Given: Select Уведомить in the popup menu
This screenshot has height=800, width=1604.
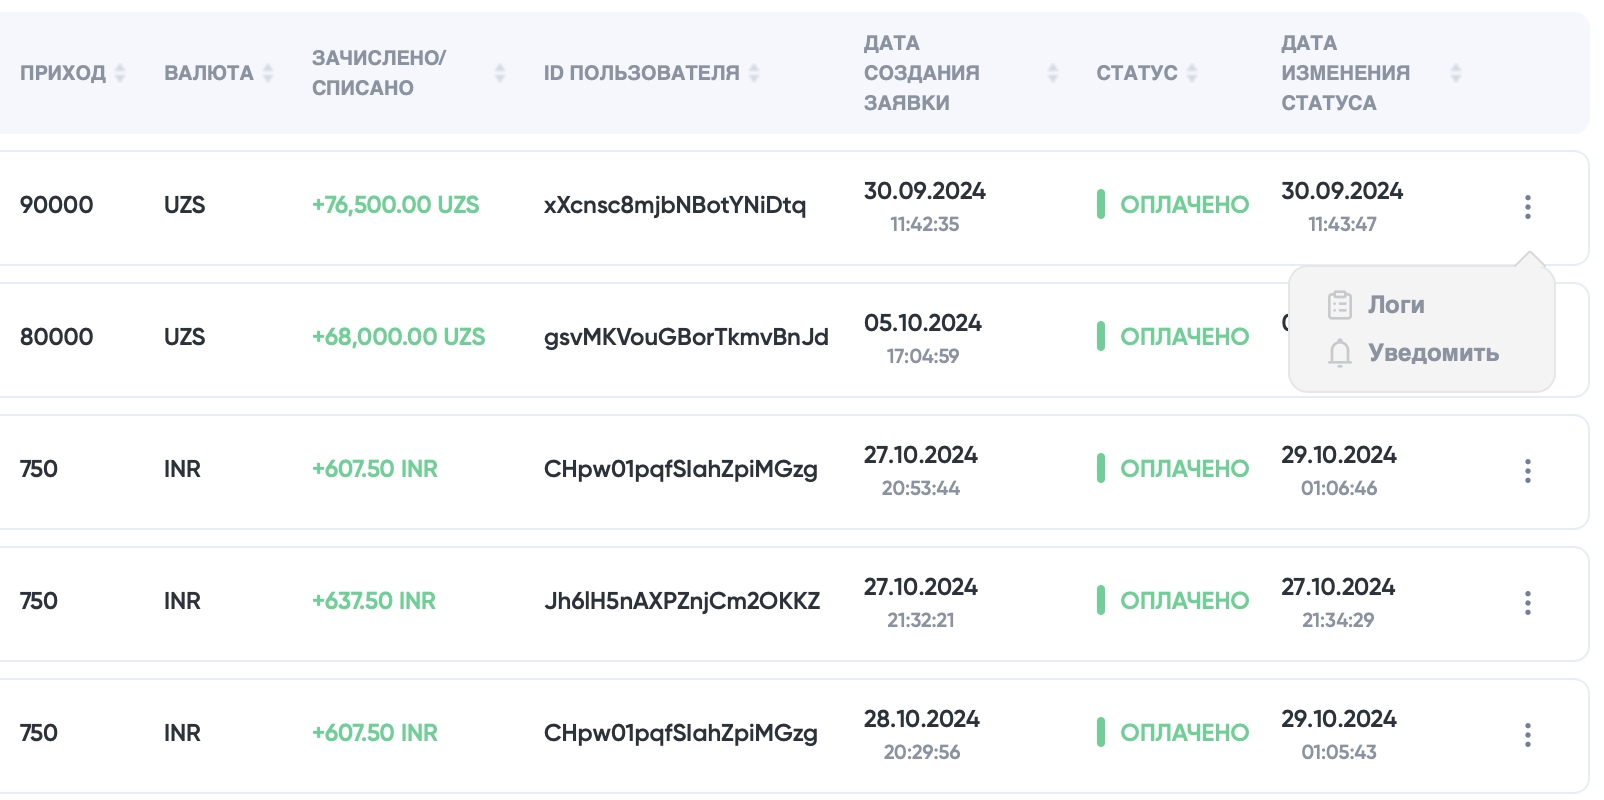Looking at the screenshot, I should (1433, 353).
